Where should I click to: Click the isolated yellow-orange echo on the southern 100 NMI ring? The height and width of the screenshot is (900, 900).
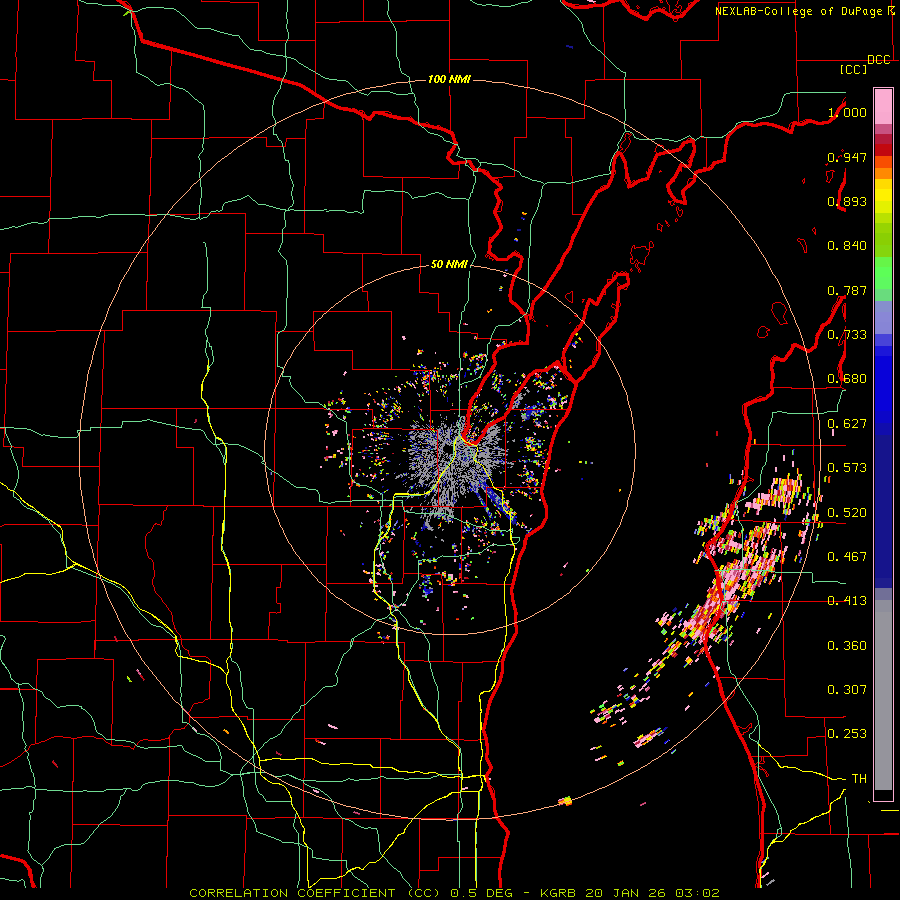[x=565, y=801]
